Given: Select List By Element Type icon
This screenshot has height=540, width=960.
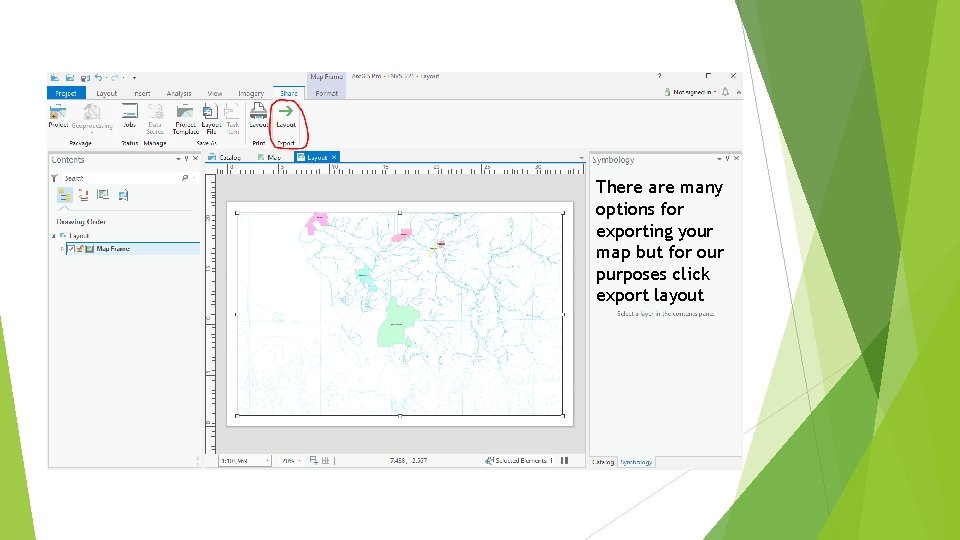Looking at the screenshot, I should tap(84, 195).
